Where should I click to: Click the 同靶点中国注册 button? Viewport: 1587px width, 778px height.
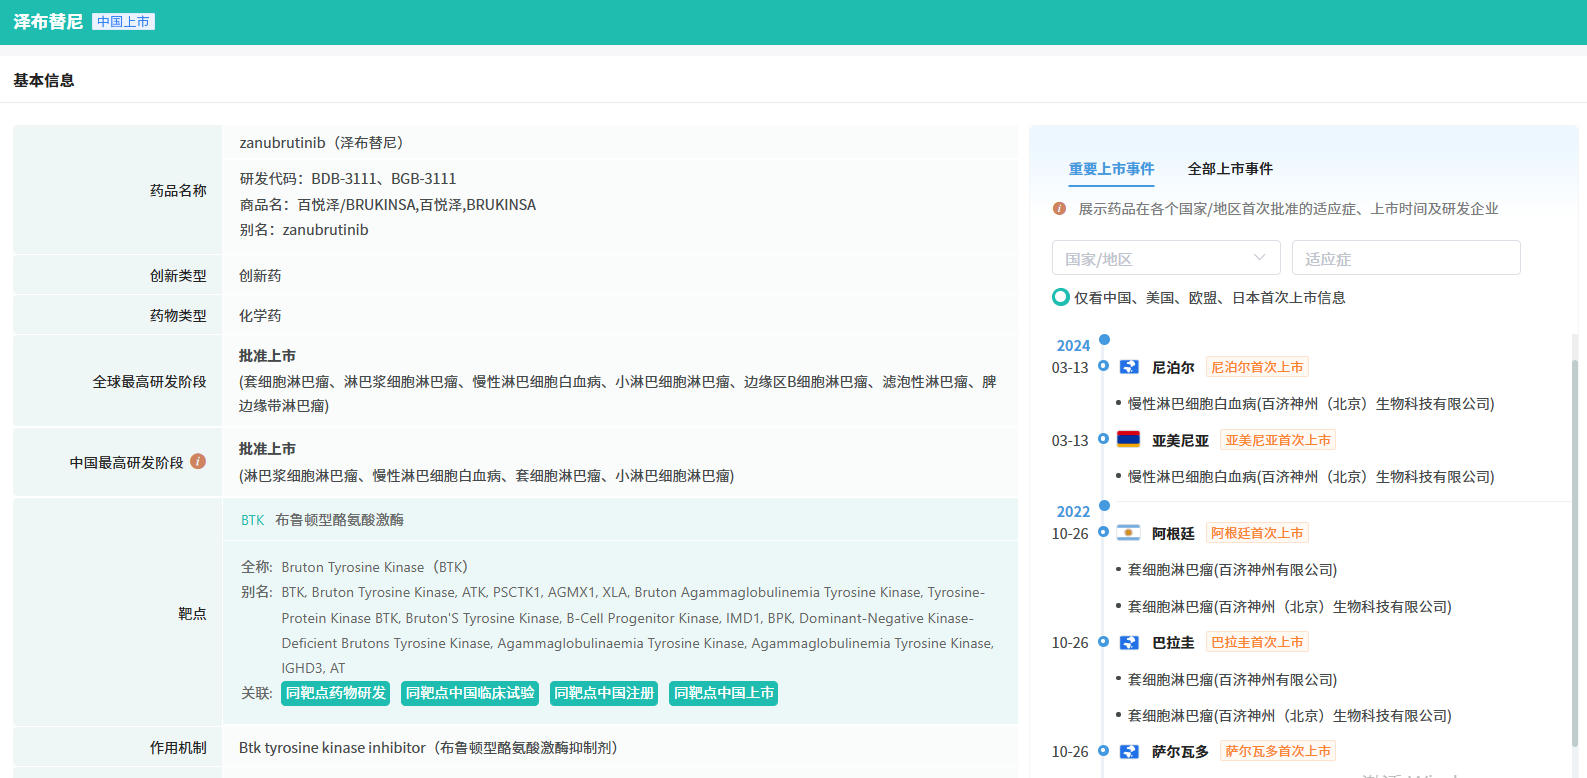pos(604,693)
